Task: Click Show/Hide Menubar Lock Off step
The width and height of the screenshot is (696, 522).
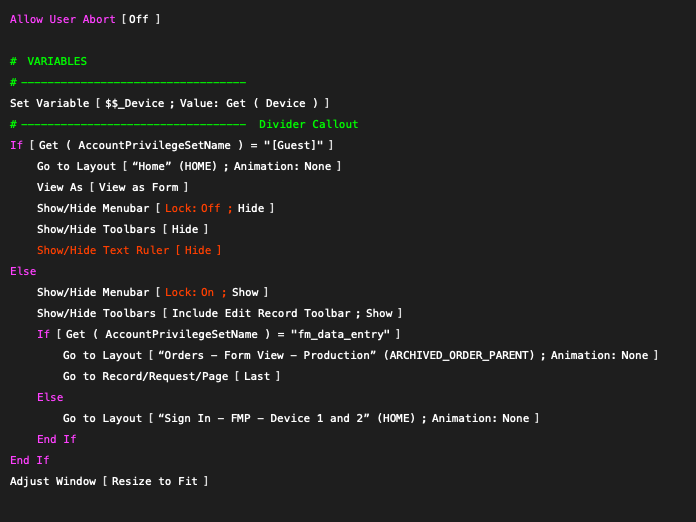Action: [155, 208]
